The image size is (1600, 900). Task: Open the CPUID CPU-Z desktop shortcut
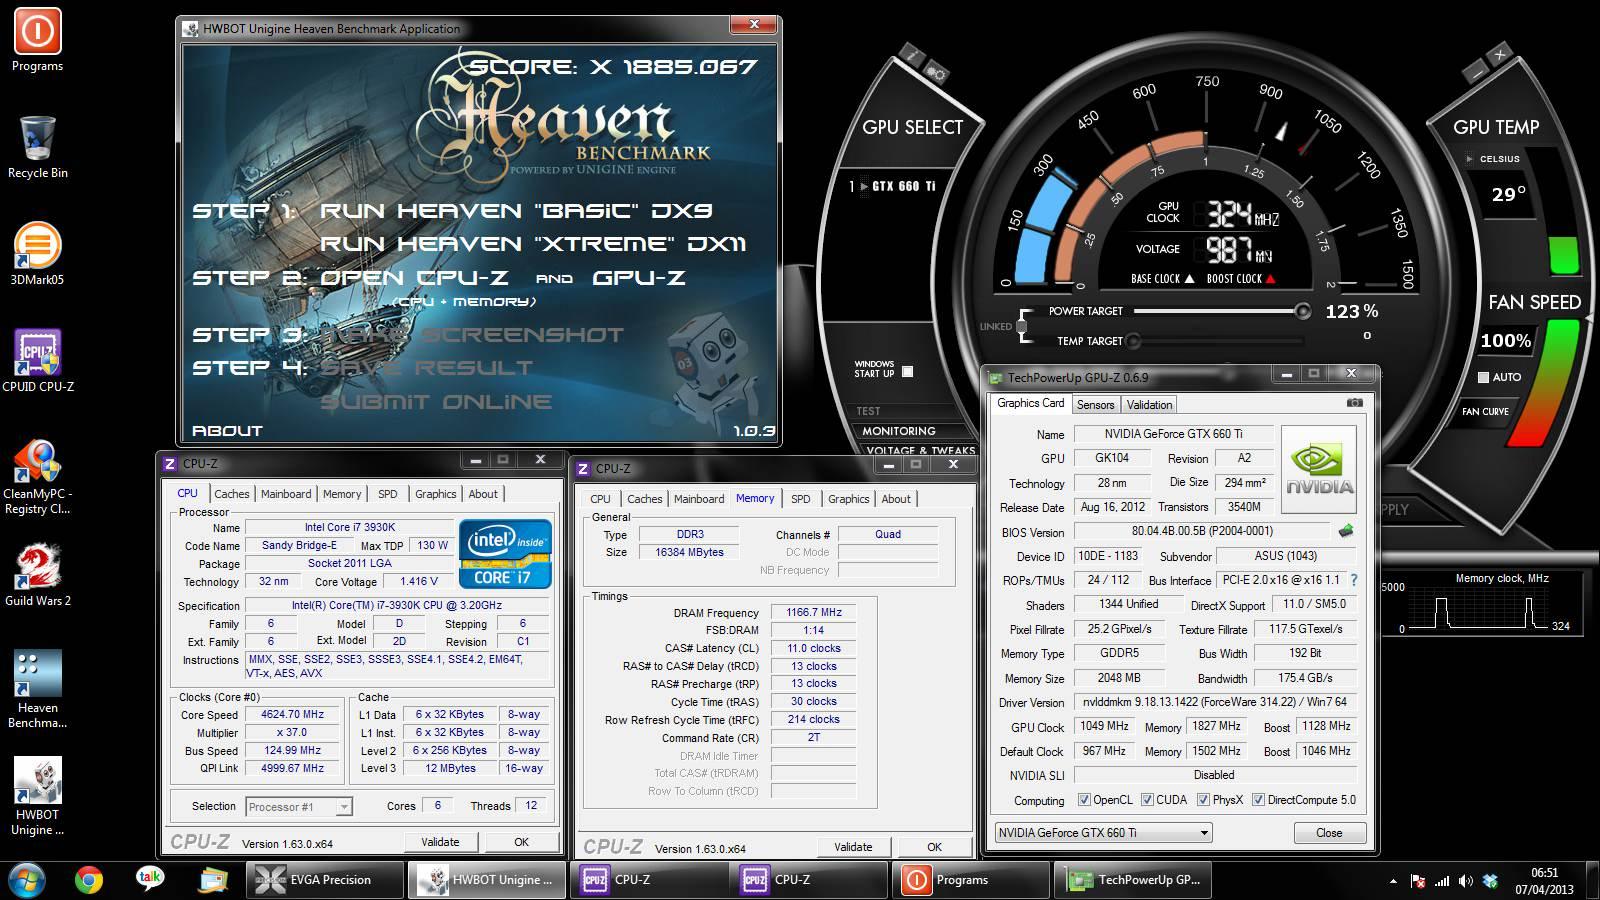(x=37, y=361)
